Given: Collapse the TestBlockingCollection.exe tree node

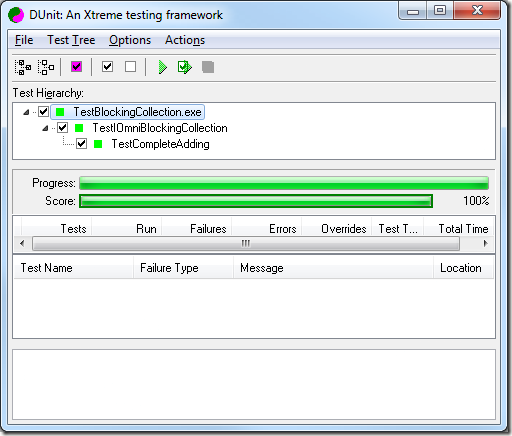Looking at the screenshot, I should click(x=26, y=112).
